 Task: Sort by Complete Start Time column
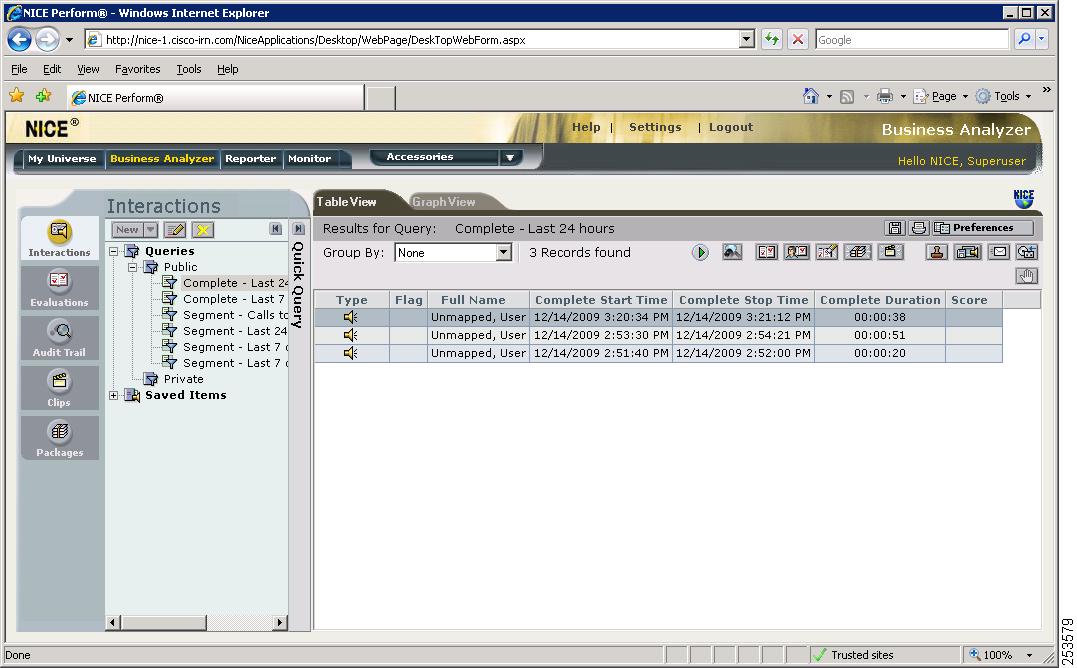601,300
